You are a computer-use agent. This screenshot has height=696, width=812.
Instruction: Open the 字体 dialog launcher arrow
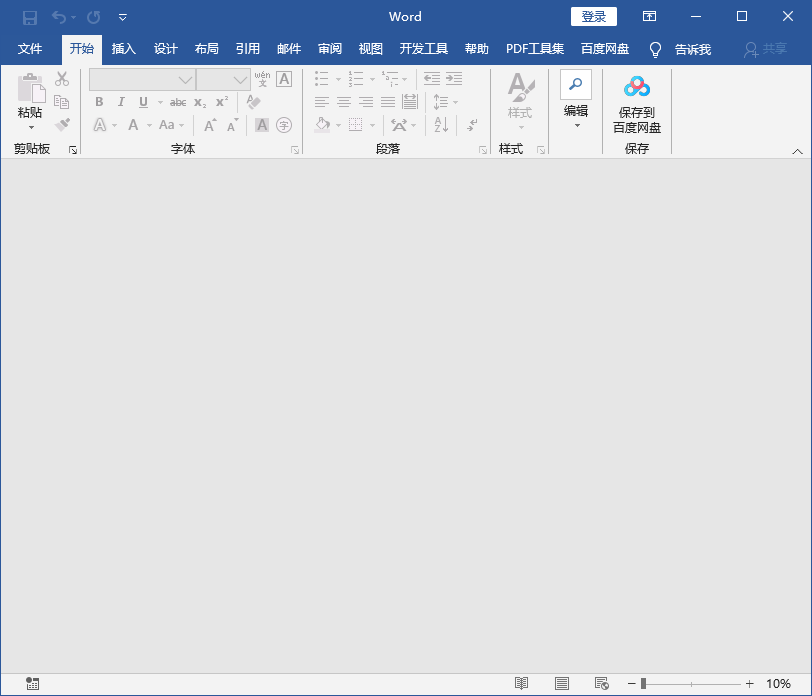click(294, 148)
